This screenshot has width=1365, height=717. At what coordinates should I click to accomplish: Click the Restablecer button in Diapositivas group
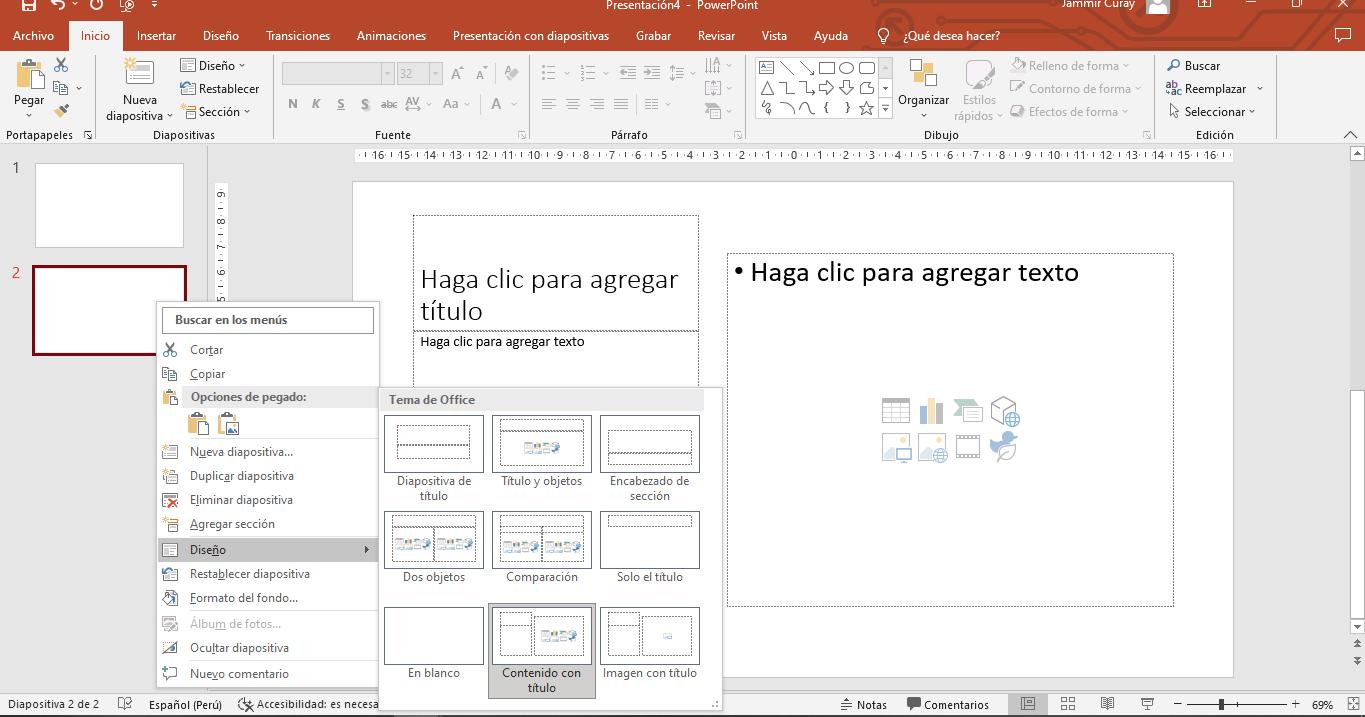[220, 89]
